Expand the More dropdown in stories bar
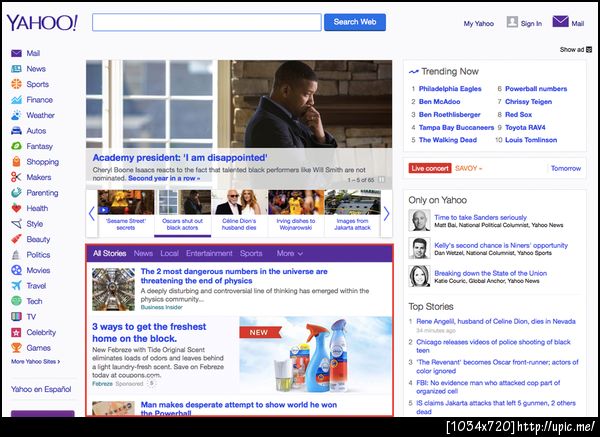Image resolution: width=600 pixels, height=437 pixels. 290,253
